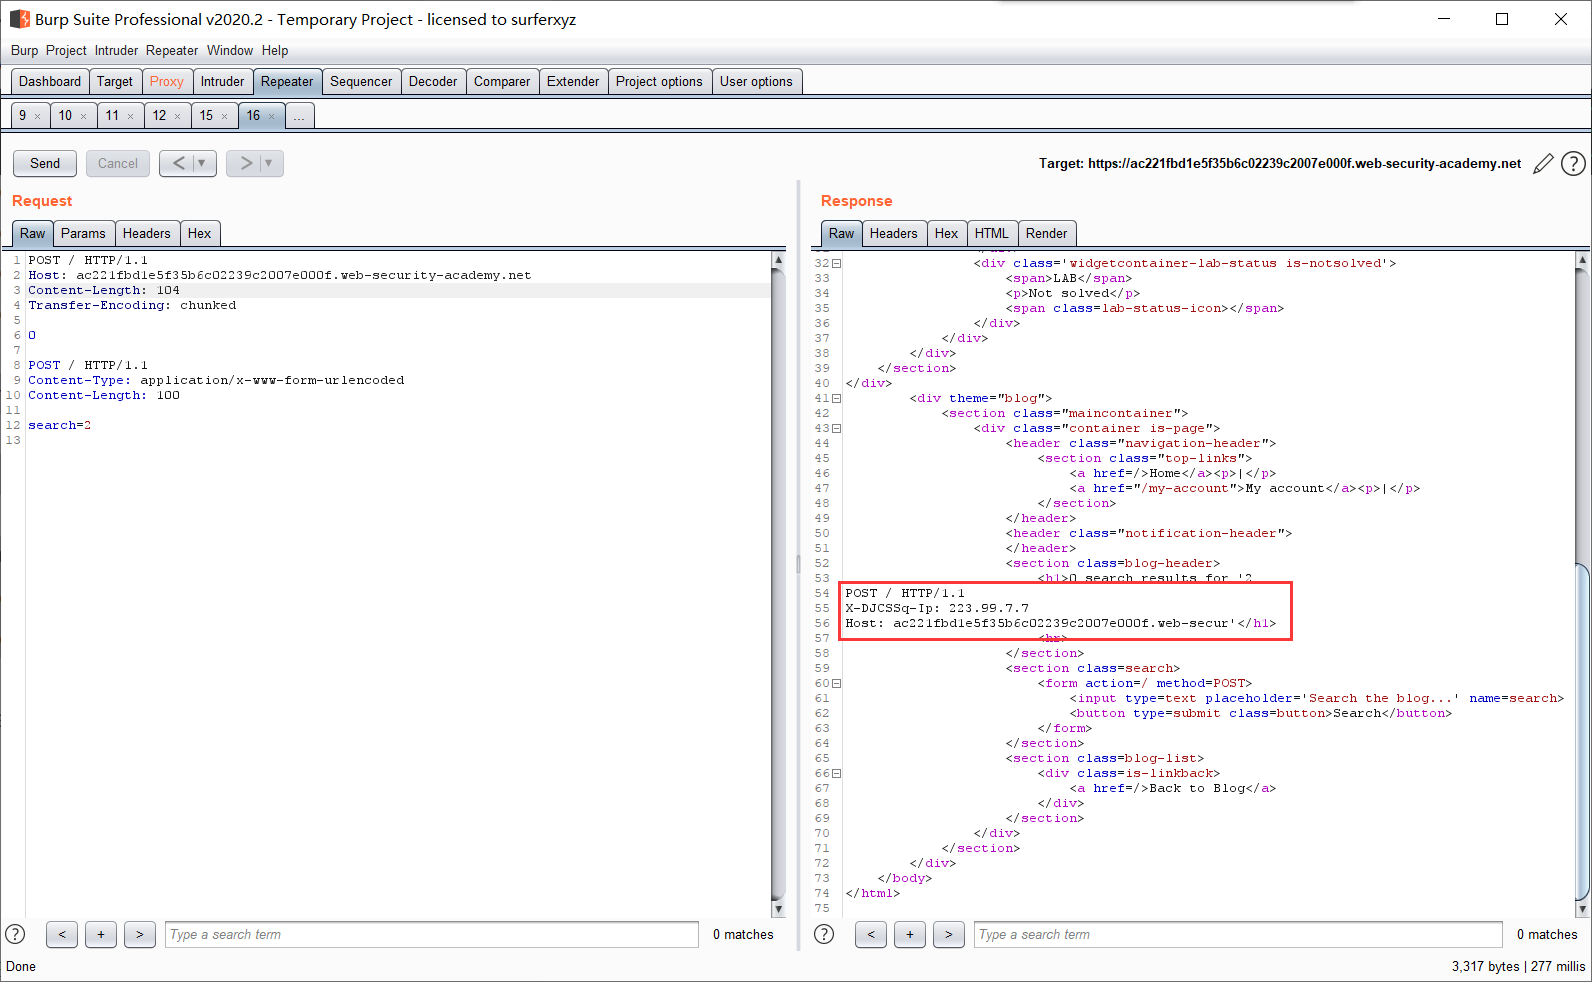Close Repeater tab 9
The width and height of the screenshot is (1592, 982).
coord(38,116)
